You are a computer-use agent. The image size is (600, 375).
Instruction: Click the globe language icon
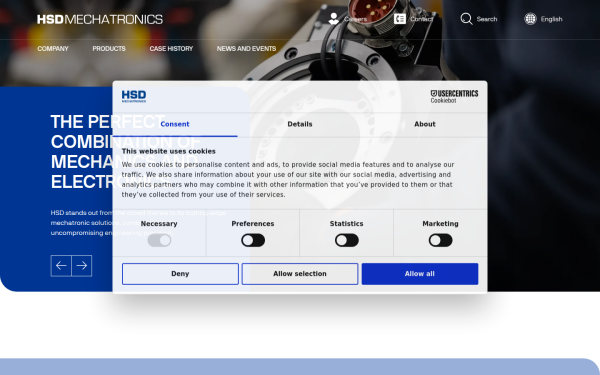[x=530, y=19]
